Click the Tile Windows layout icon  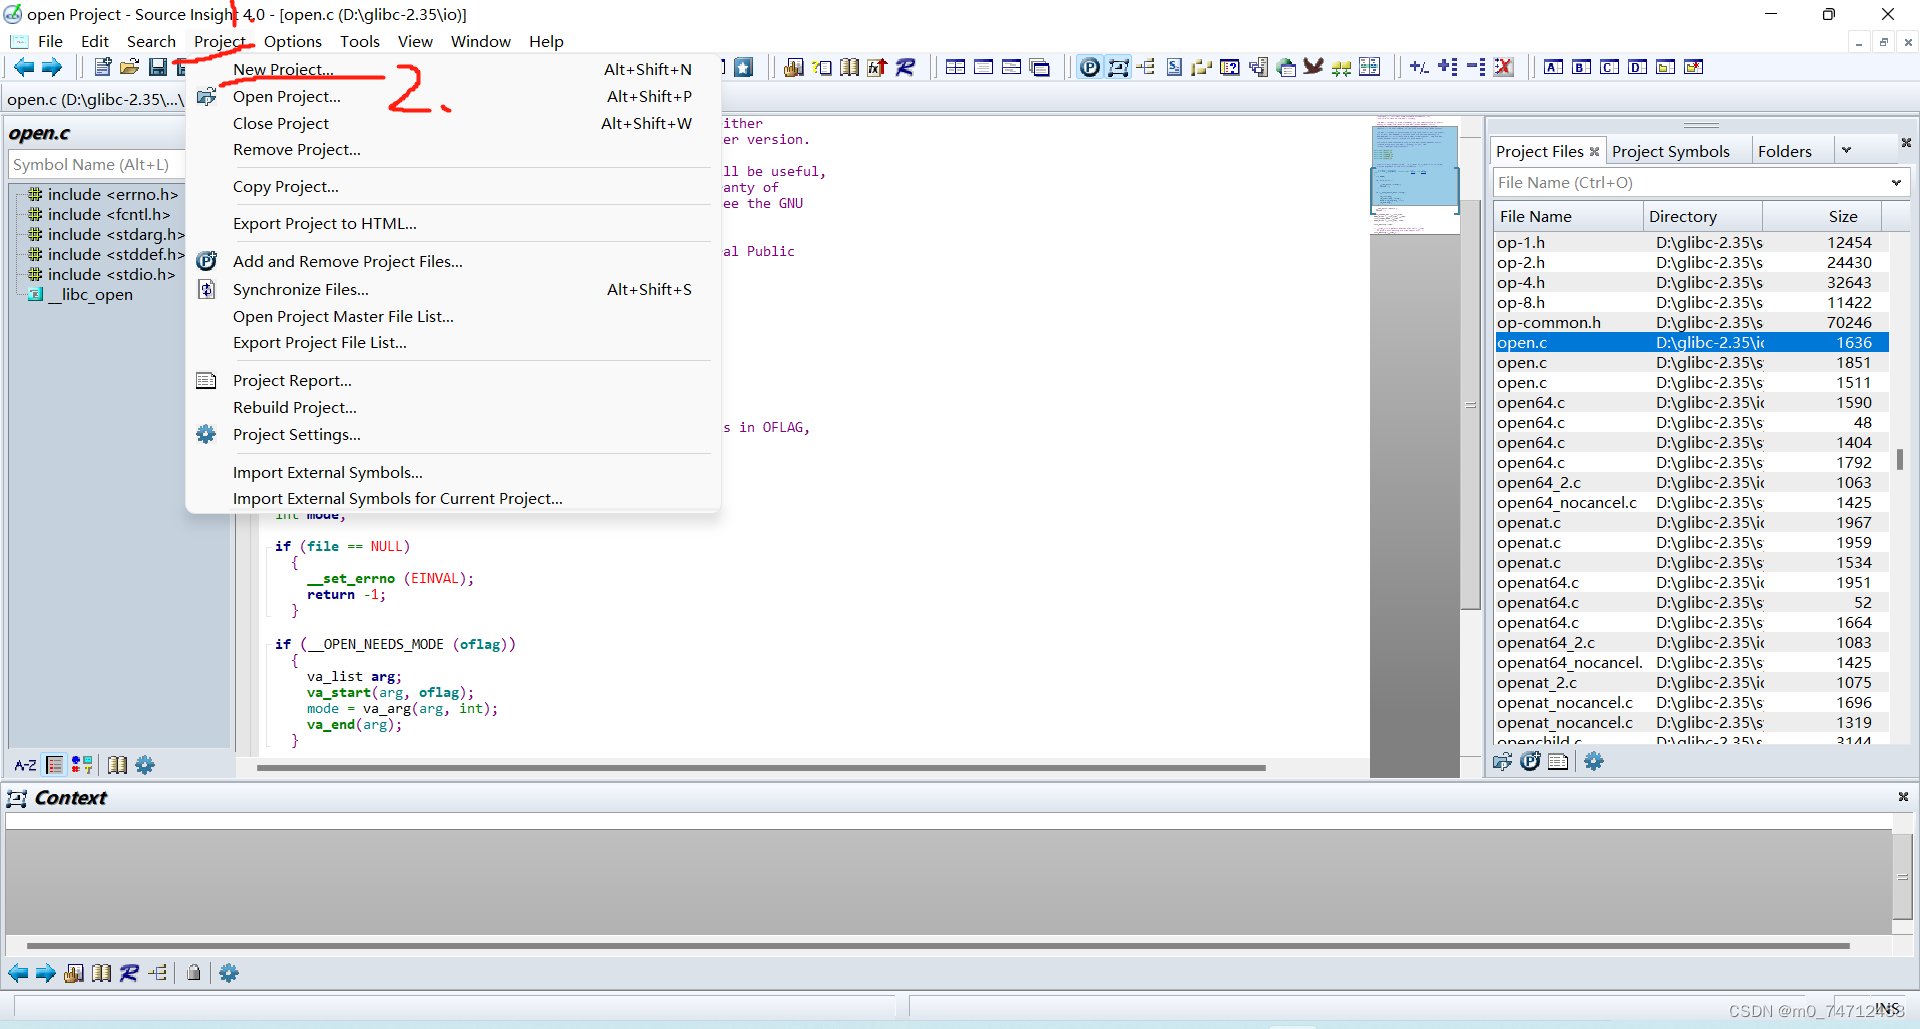click(x=955, y=67)
